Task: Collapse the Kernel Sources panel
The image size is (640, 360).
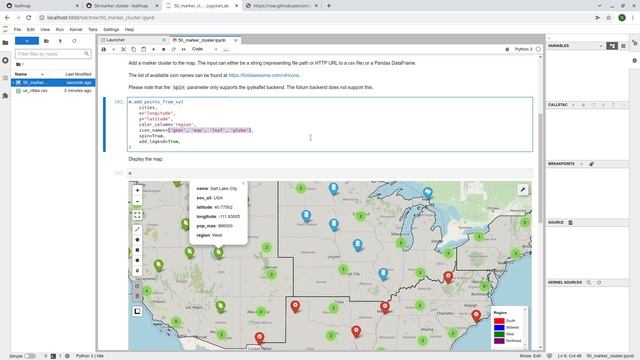Action: point(565,282)
